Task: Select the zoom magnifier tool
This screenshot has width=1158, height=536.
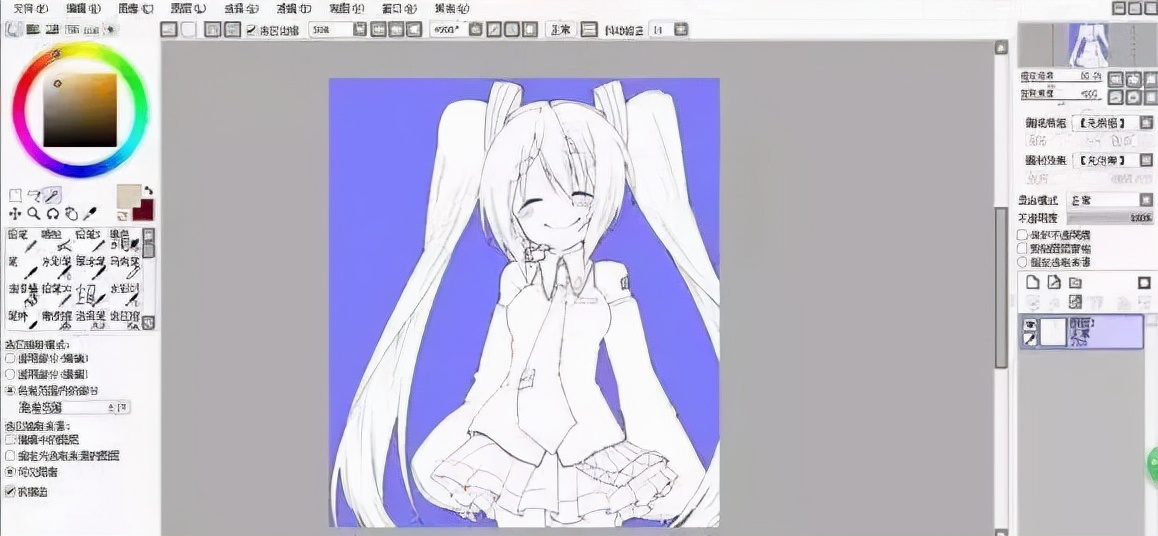Action: click(33, 214)
